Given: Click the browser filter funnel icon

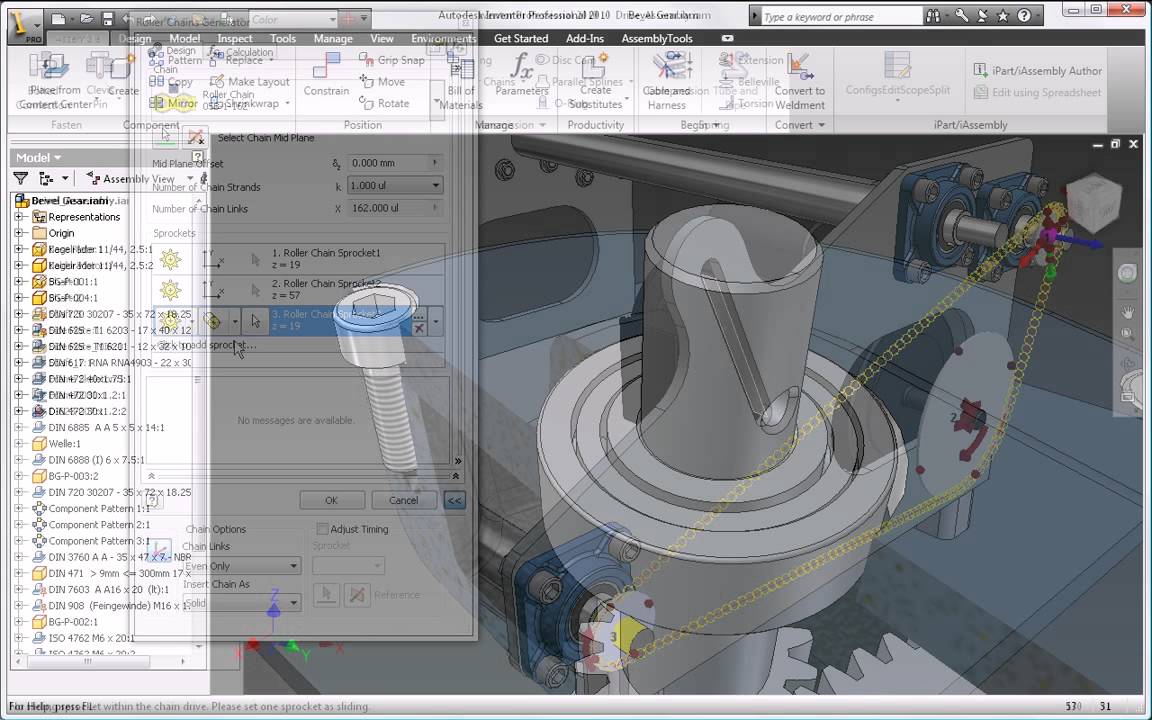Looking at the screenshot, I should [x=21, y=179].
